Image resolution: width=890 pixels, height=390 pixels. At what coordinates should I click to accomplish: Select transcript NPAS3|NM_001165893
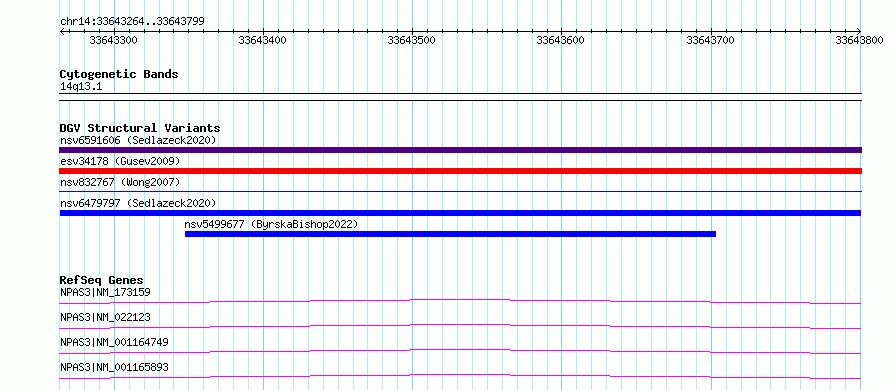[x=114, y=368]
